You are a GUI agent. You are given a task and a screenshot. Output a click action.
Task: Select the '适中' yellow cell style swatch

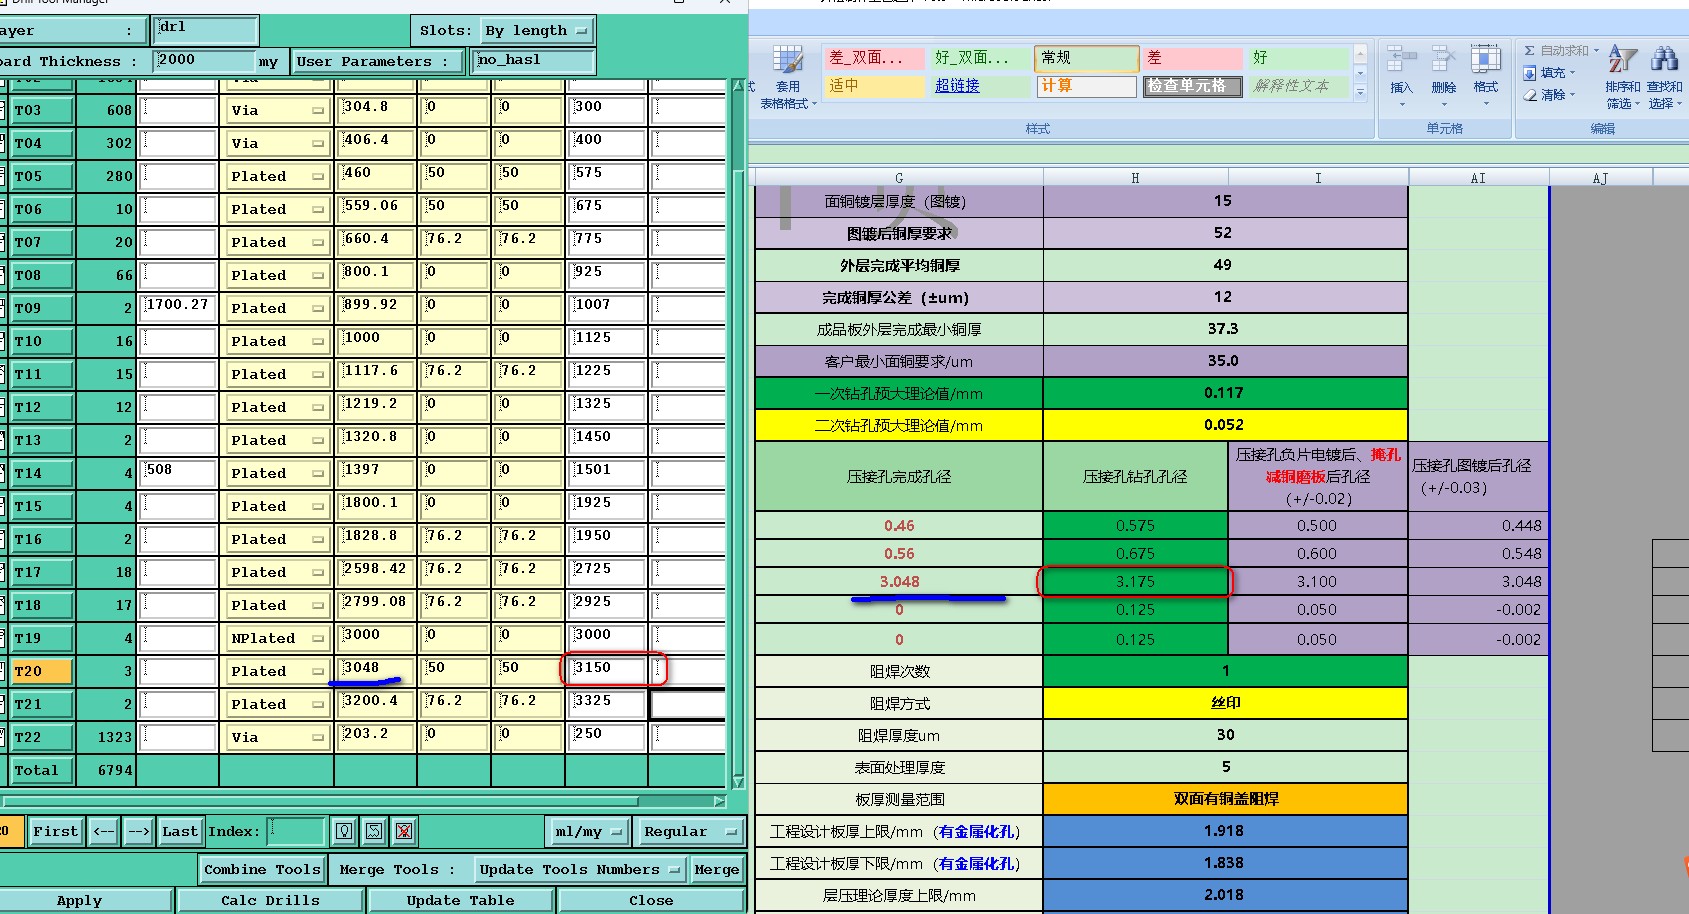[874, 86]
